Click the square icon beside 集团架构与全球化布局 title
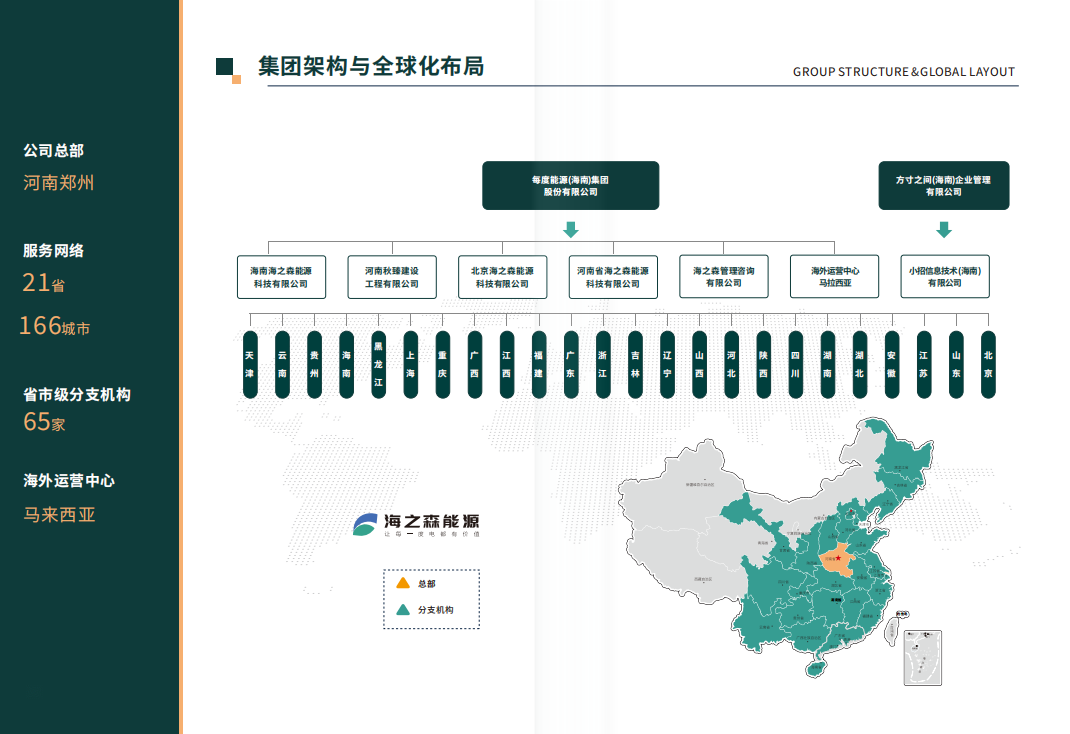Viewport: 1070px width, 734px height. pyautogui.click(x=229, y=70)
